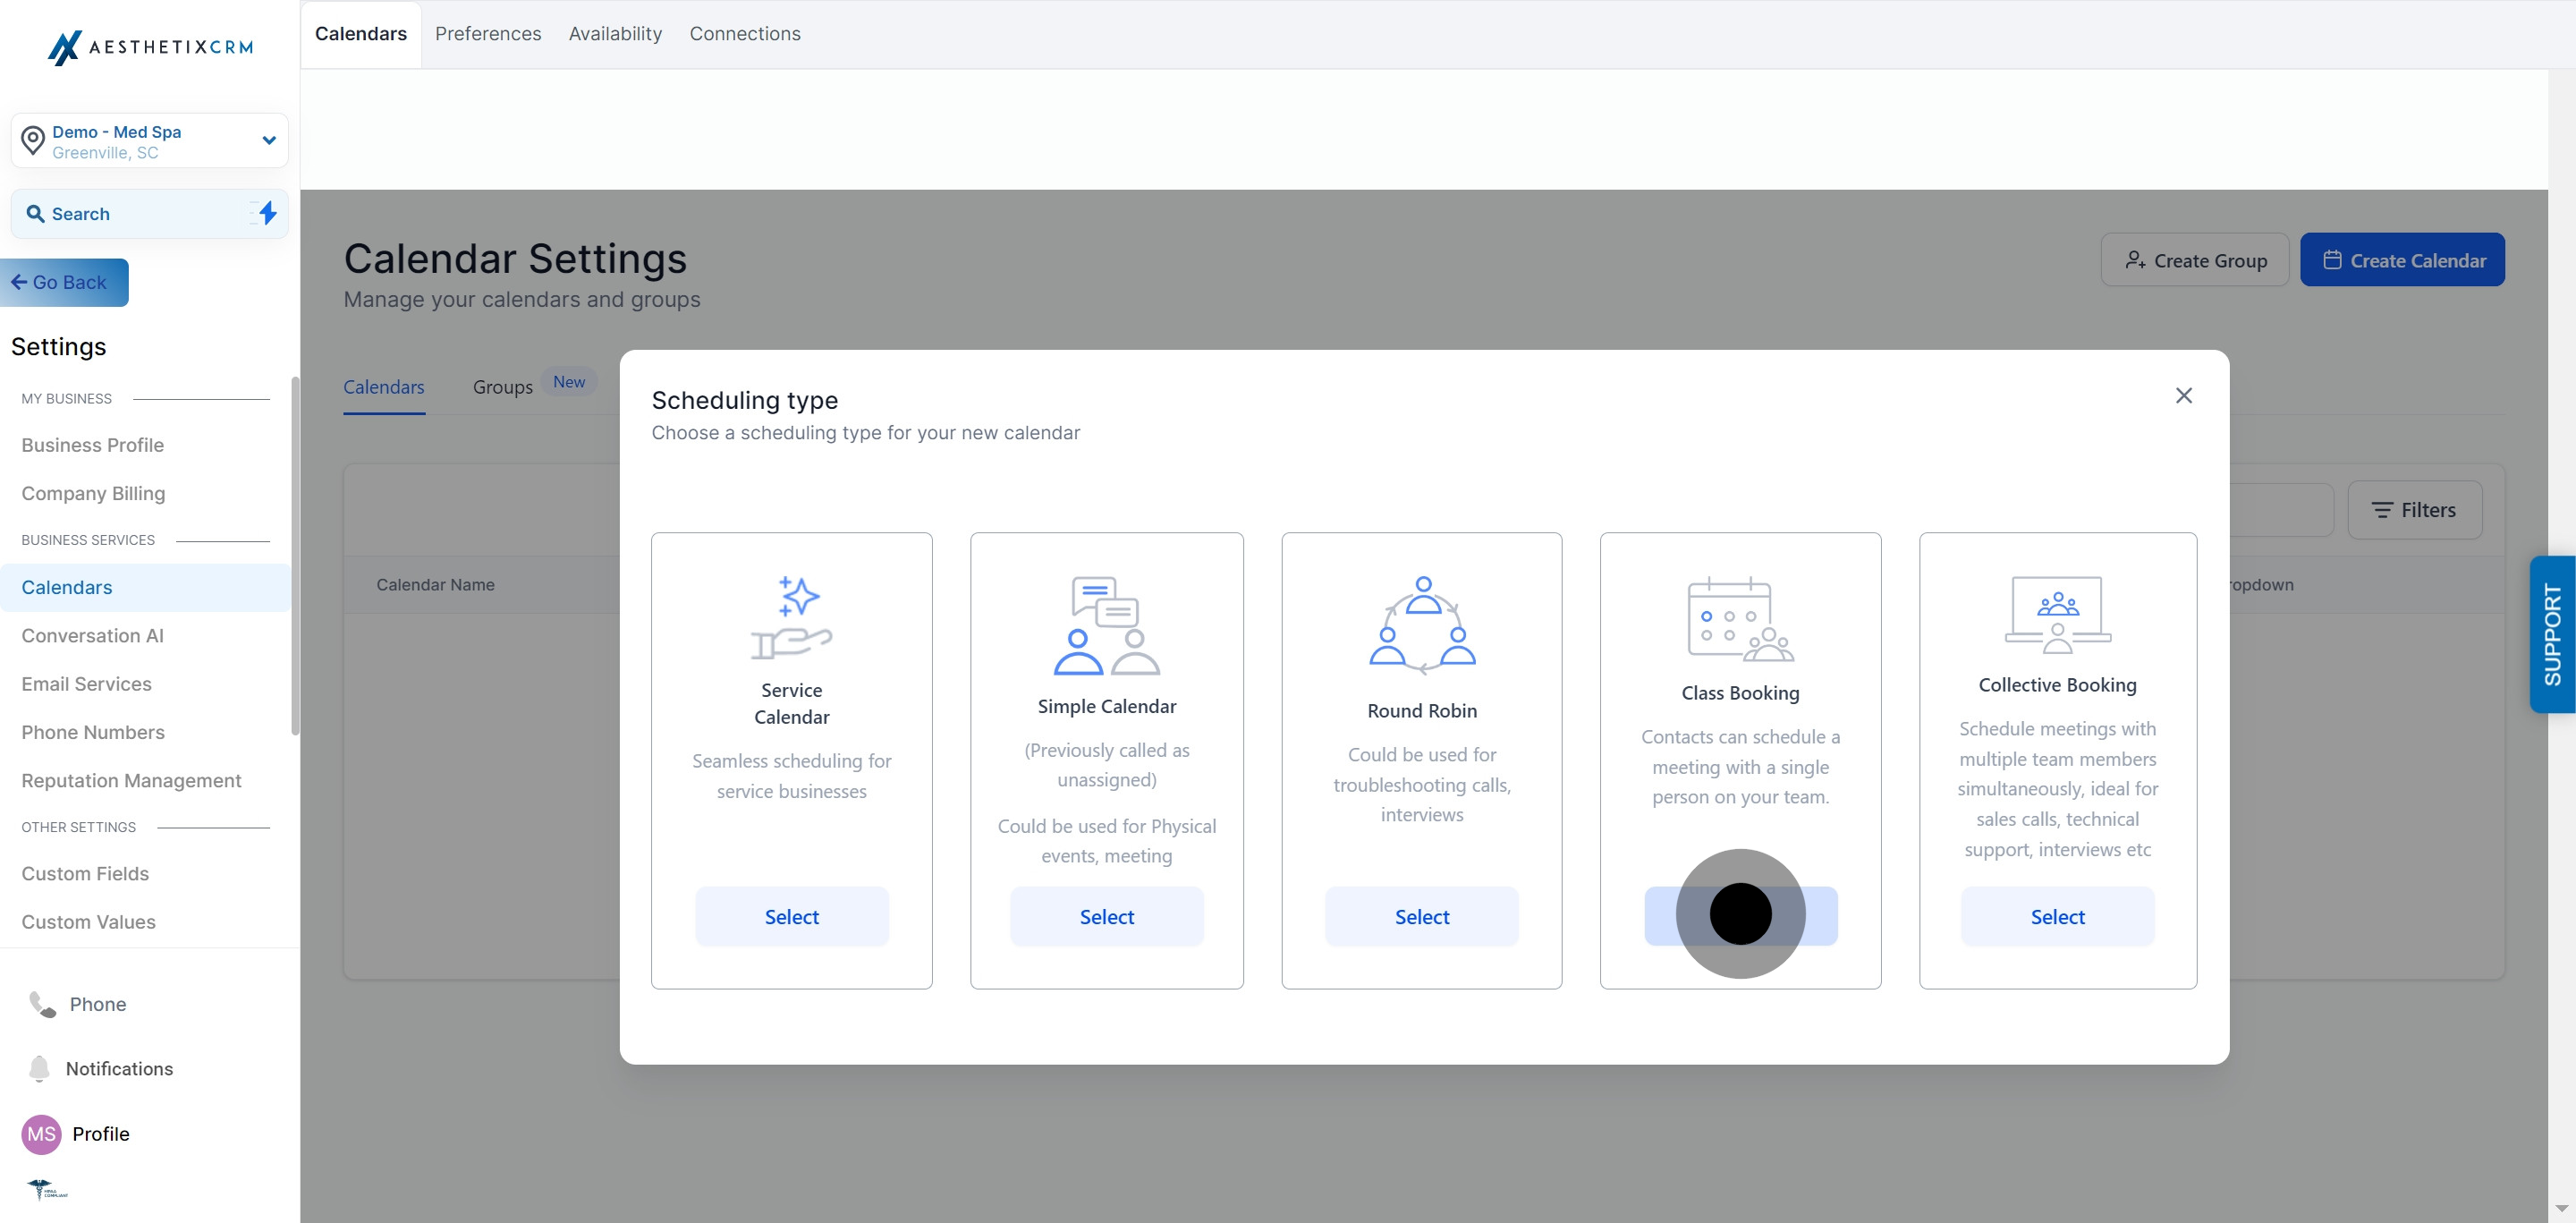Click the Go Back button
This screenshot has width=2576, height=1223.
click(x=63, y=283)
